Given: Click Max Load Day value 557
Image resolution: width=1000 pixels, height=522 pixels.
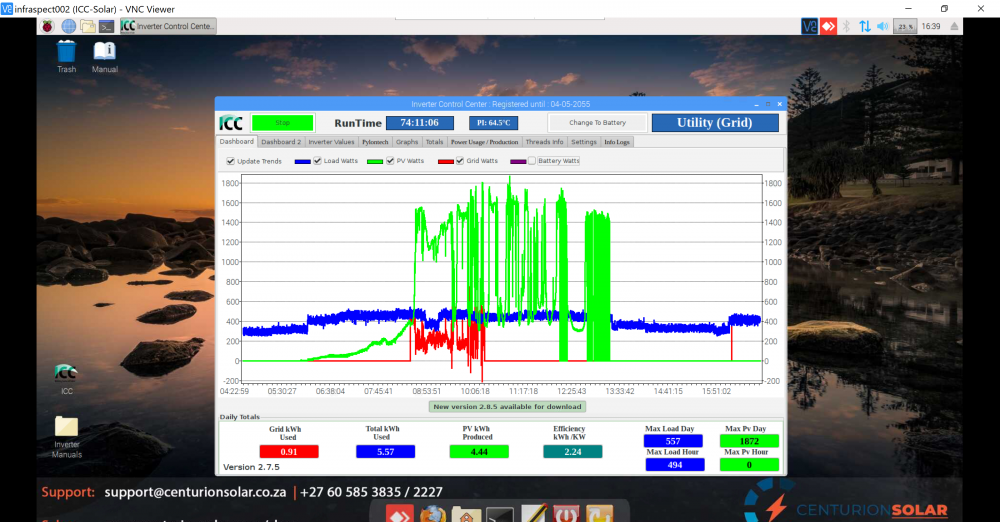Looking at the screenshot, I should pos(673,441).
